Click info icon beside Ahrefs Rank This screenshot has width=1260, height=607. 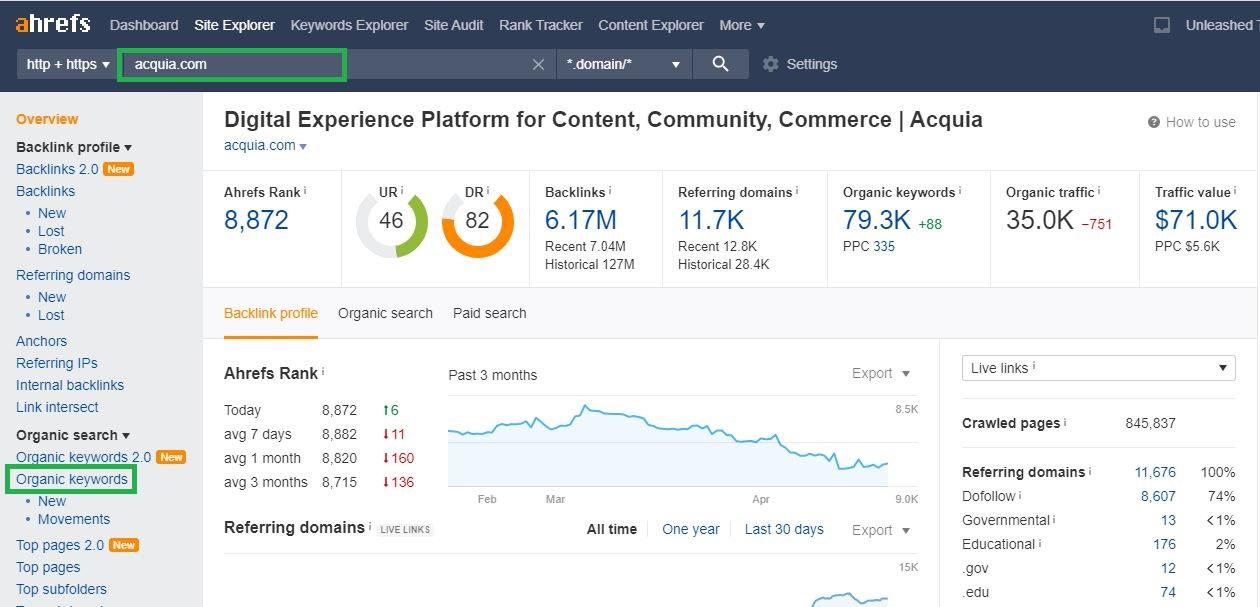[305, 191]
